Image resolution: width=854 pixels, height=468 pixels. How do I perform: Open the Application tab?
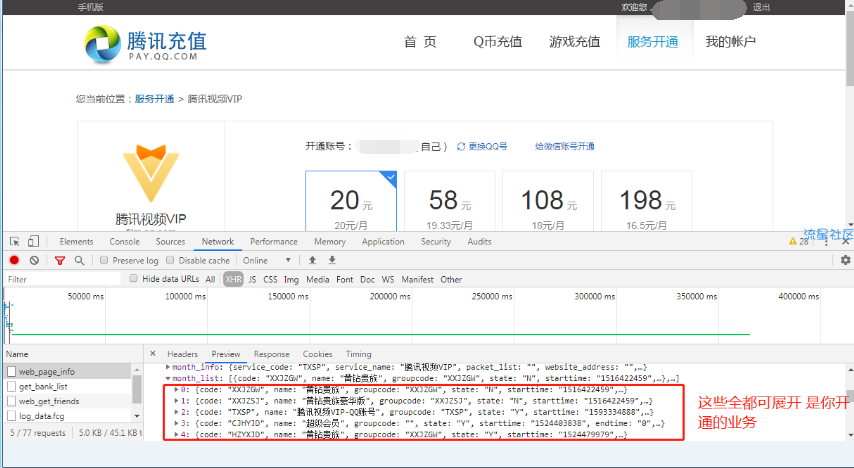point(383,241)
